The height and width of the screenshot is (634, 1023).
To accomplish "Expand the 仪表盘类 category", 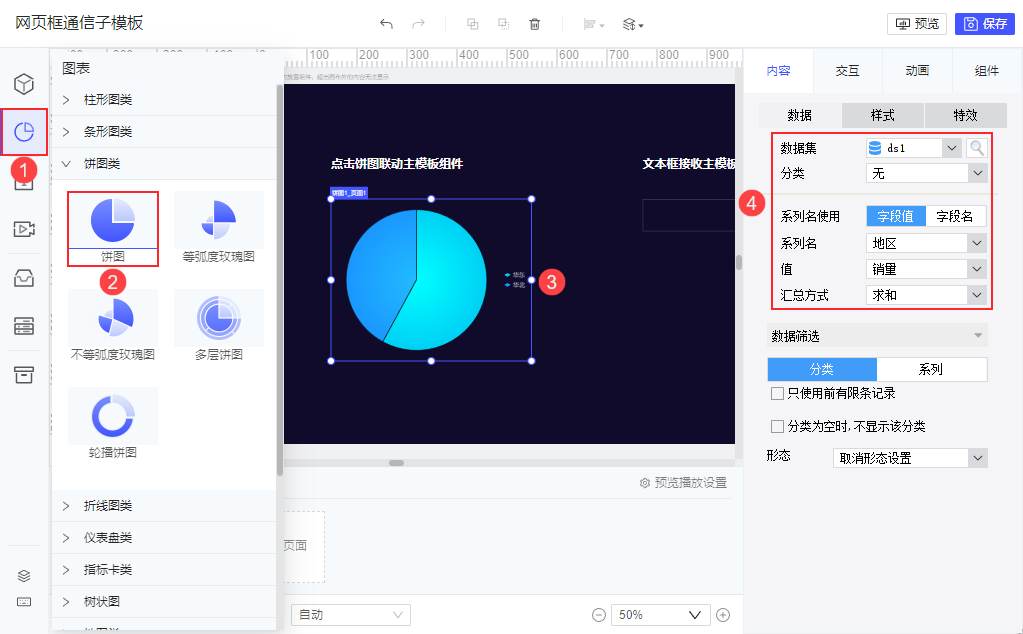I will pos(164,537).
